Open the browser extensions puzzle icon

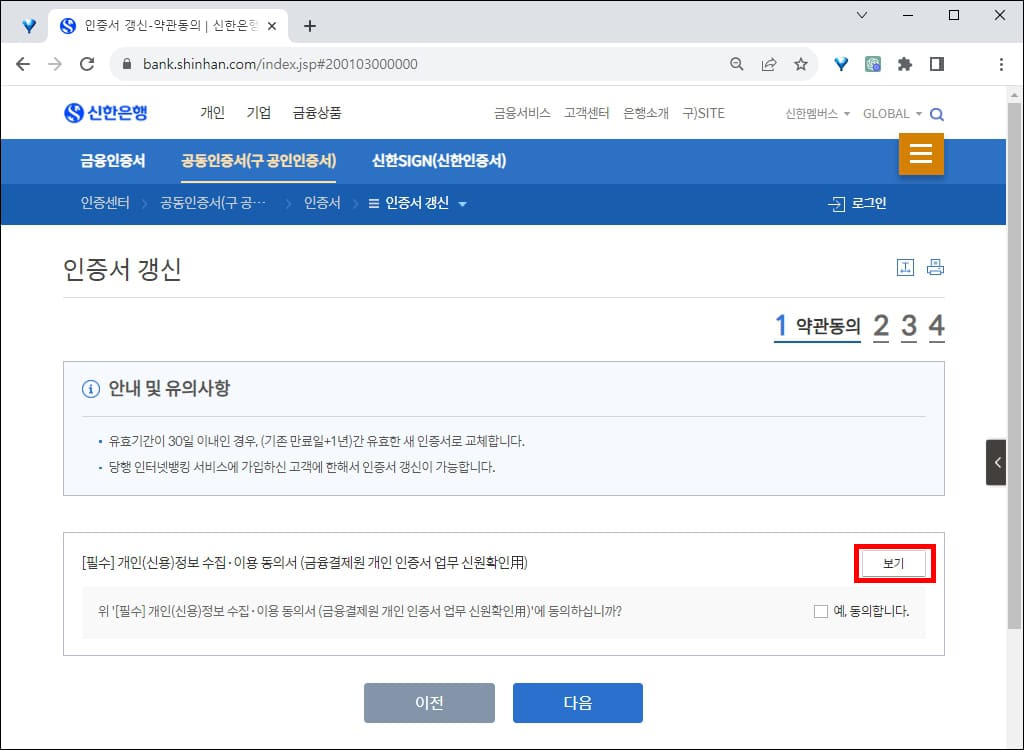(904, 63)
